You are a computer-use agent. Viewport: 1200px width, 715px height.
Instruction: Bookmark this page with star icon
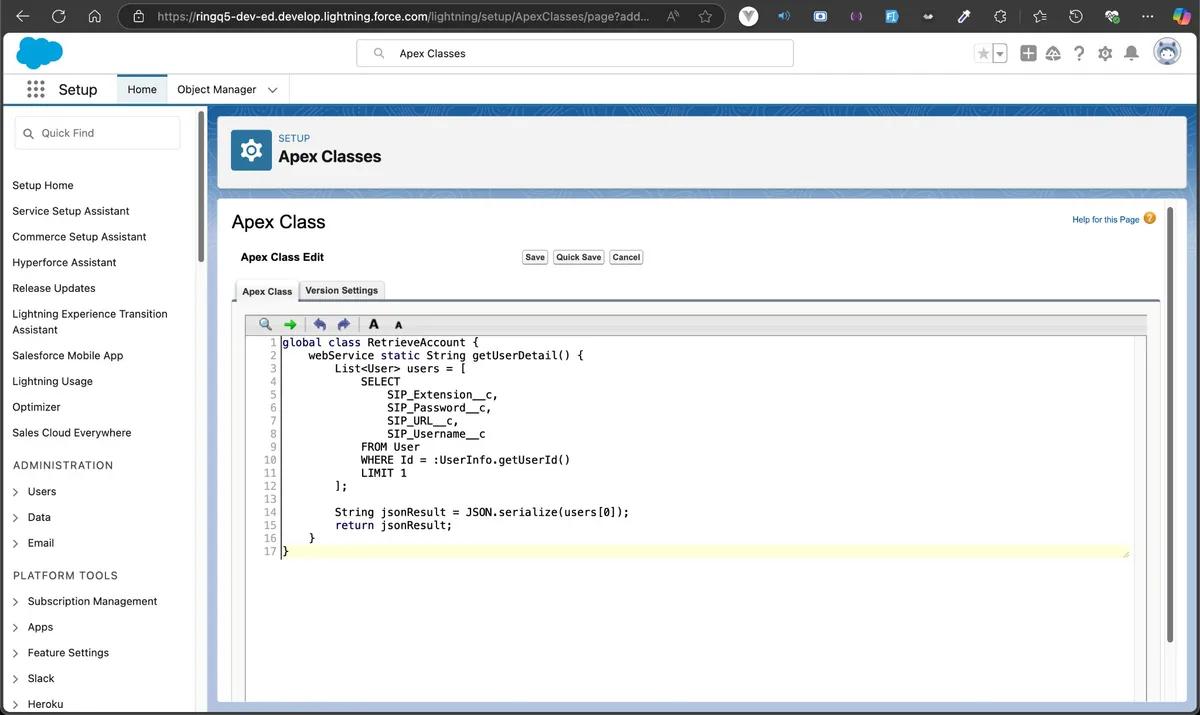[x=705, y=16]
